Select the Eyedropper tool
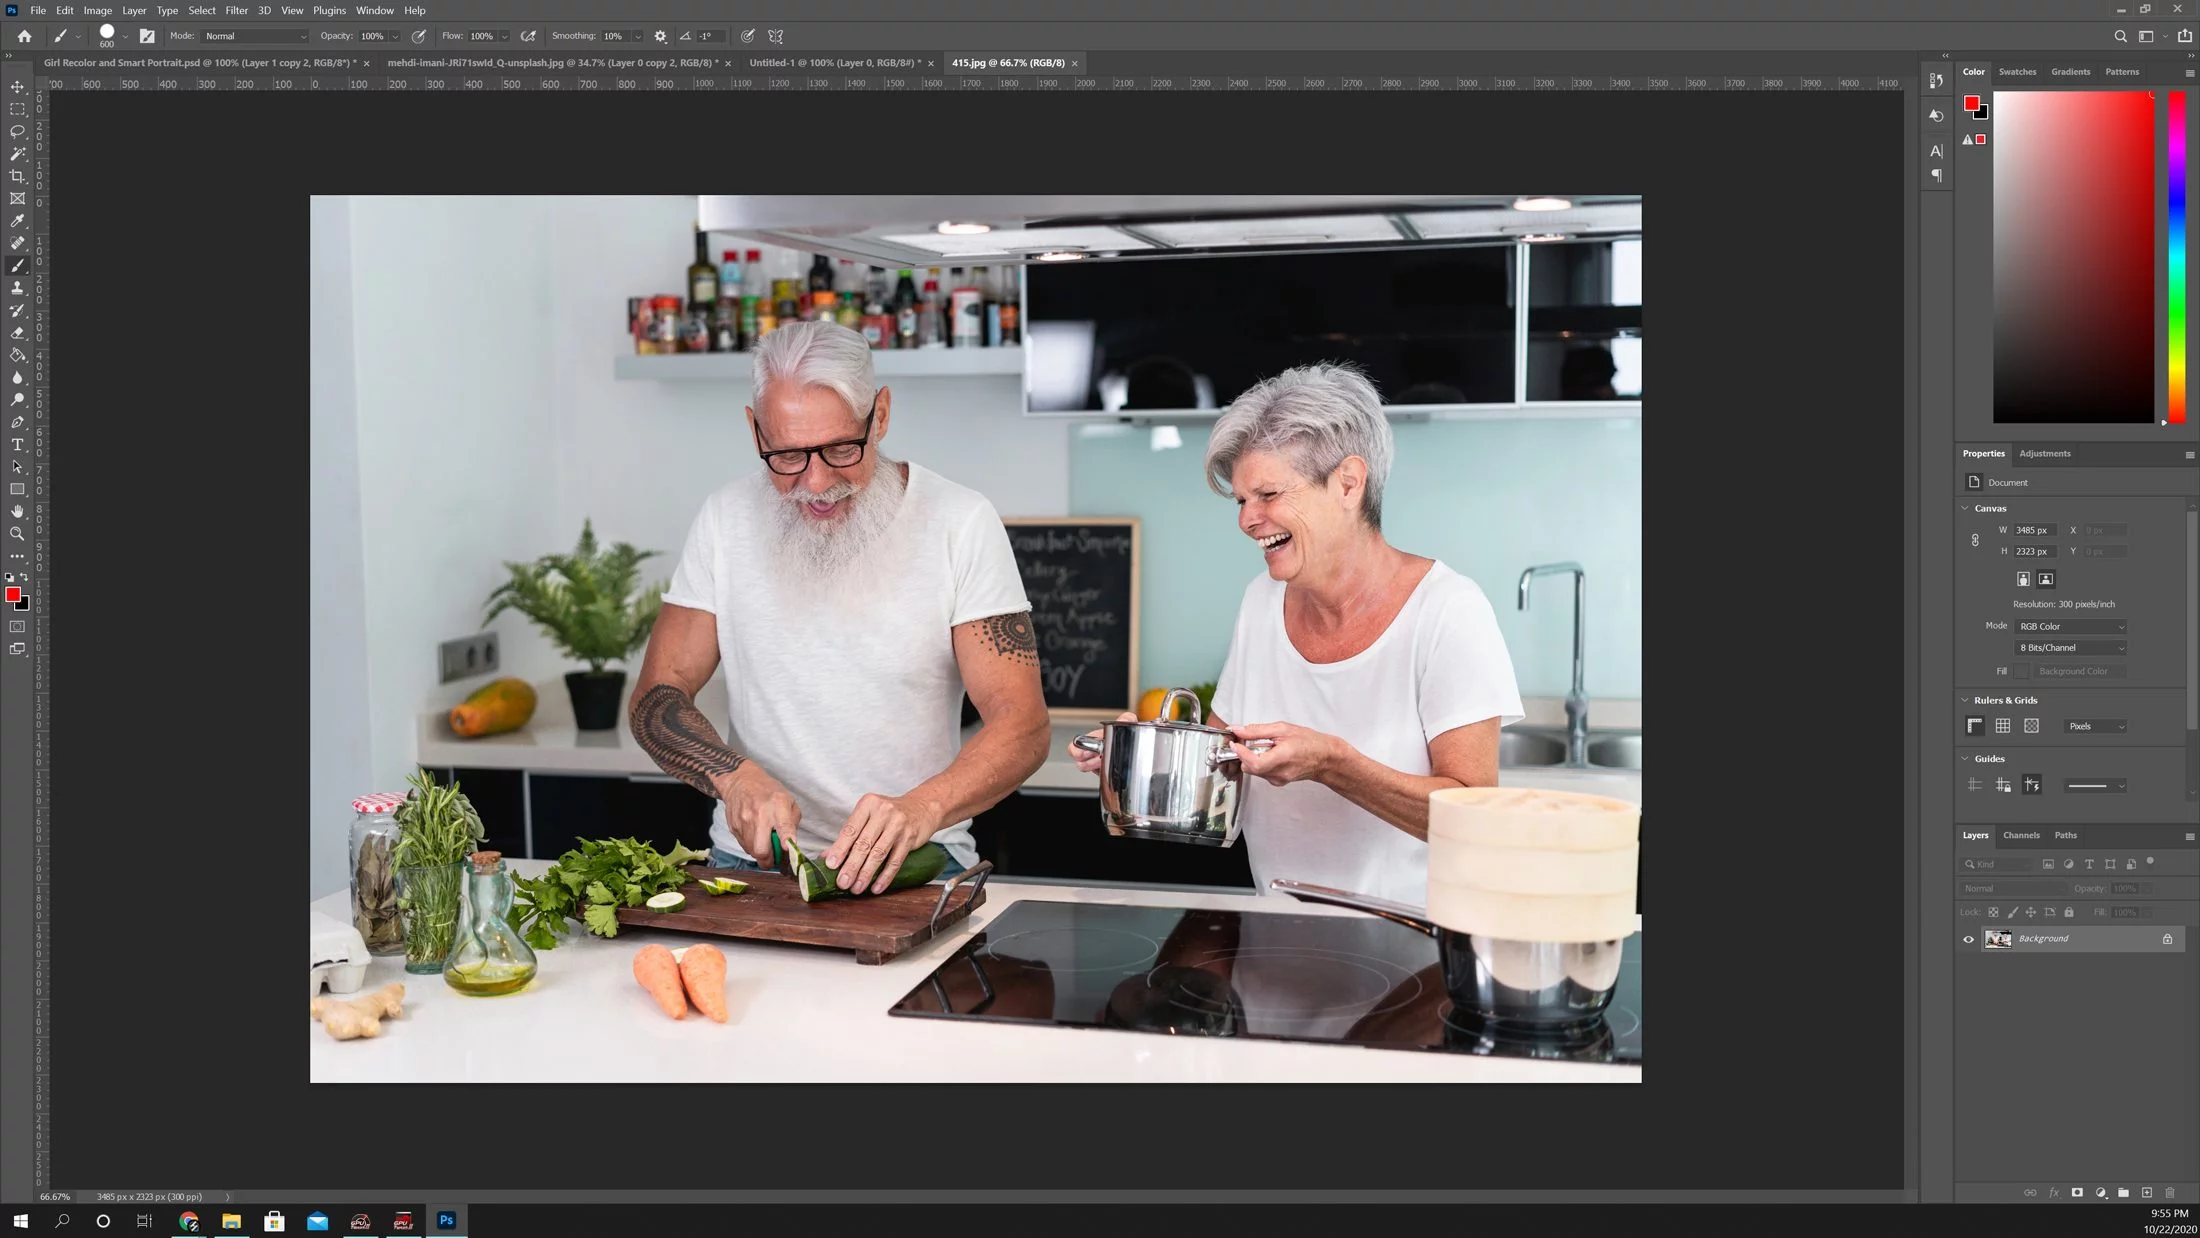The width and height of the screenshot is (2200, 1238). 17,221
